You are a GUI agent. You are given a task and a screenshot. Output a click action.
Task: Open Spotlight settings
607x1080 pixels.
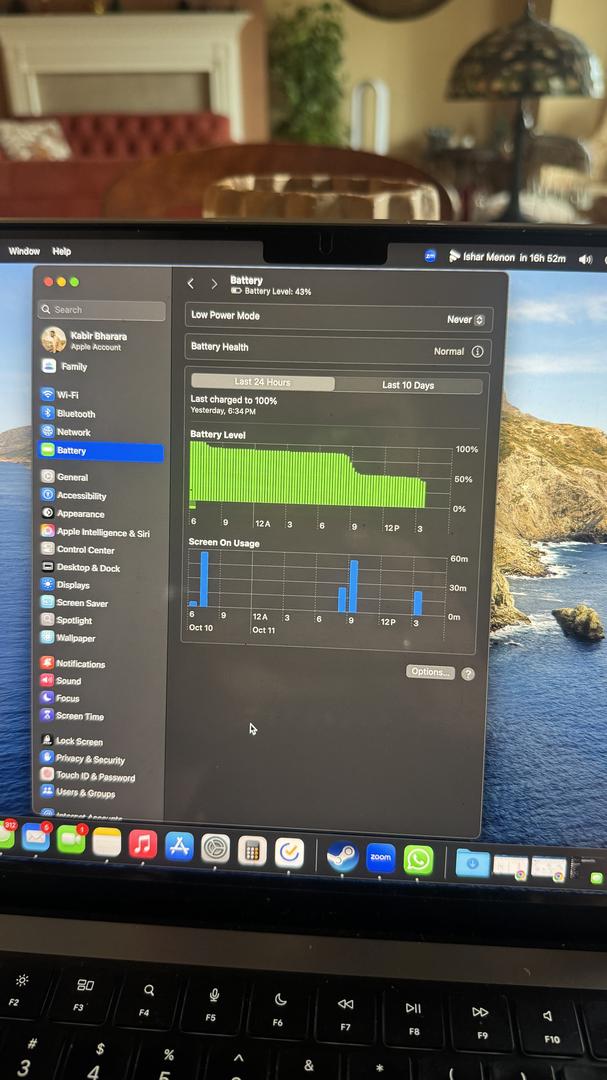[x=74, y=621]
